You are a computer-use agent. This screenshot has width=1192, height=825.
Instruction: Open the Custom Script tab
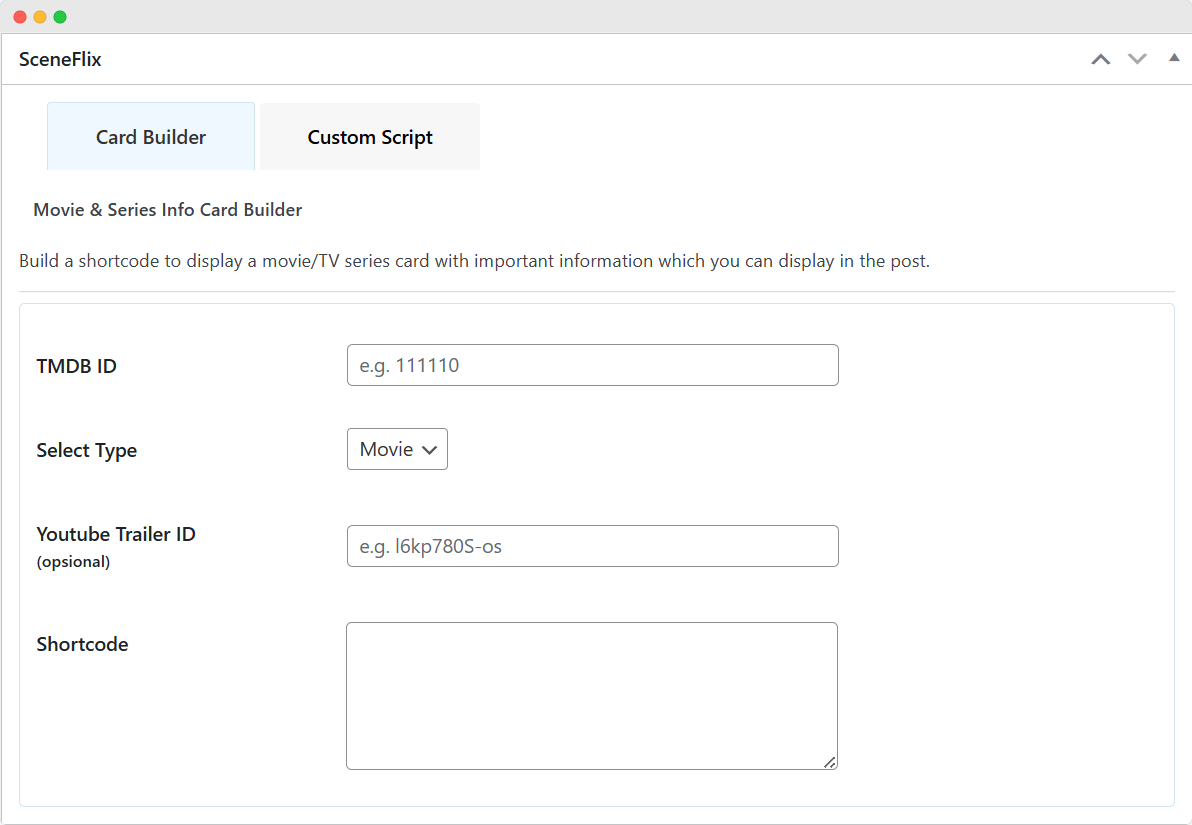pos(369,137)
